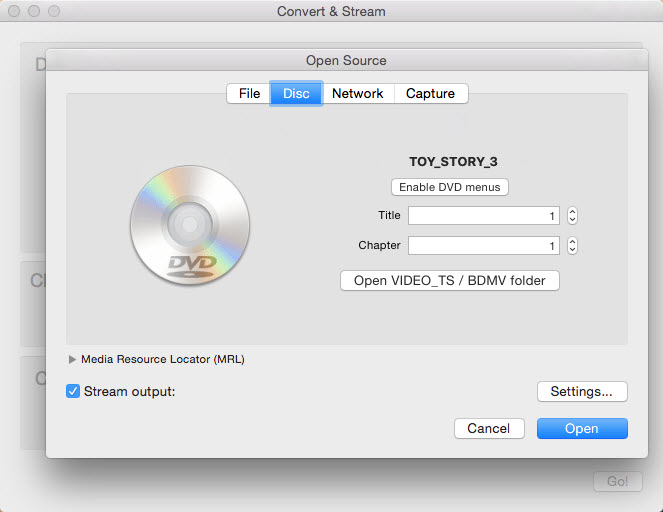
Task: Click the Chapter number field
Action: [x=484, y=245]
